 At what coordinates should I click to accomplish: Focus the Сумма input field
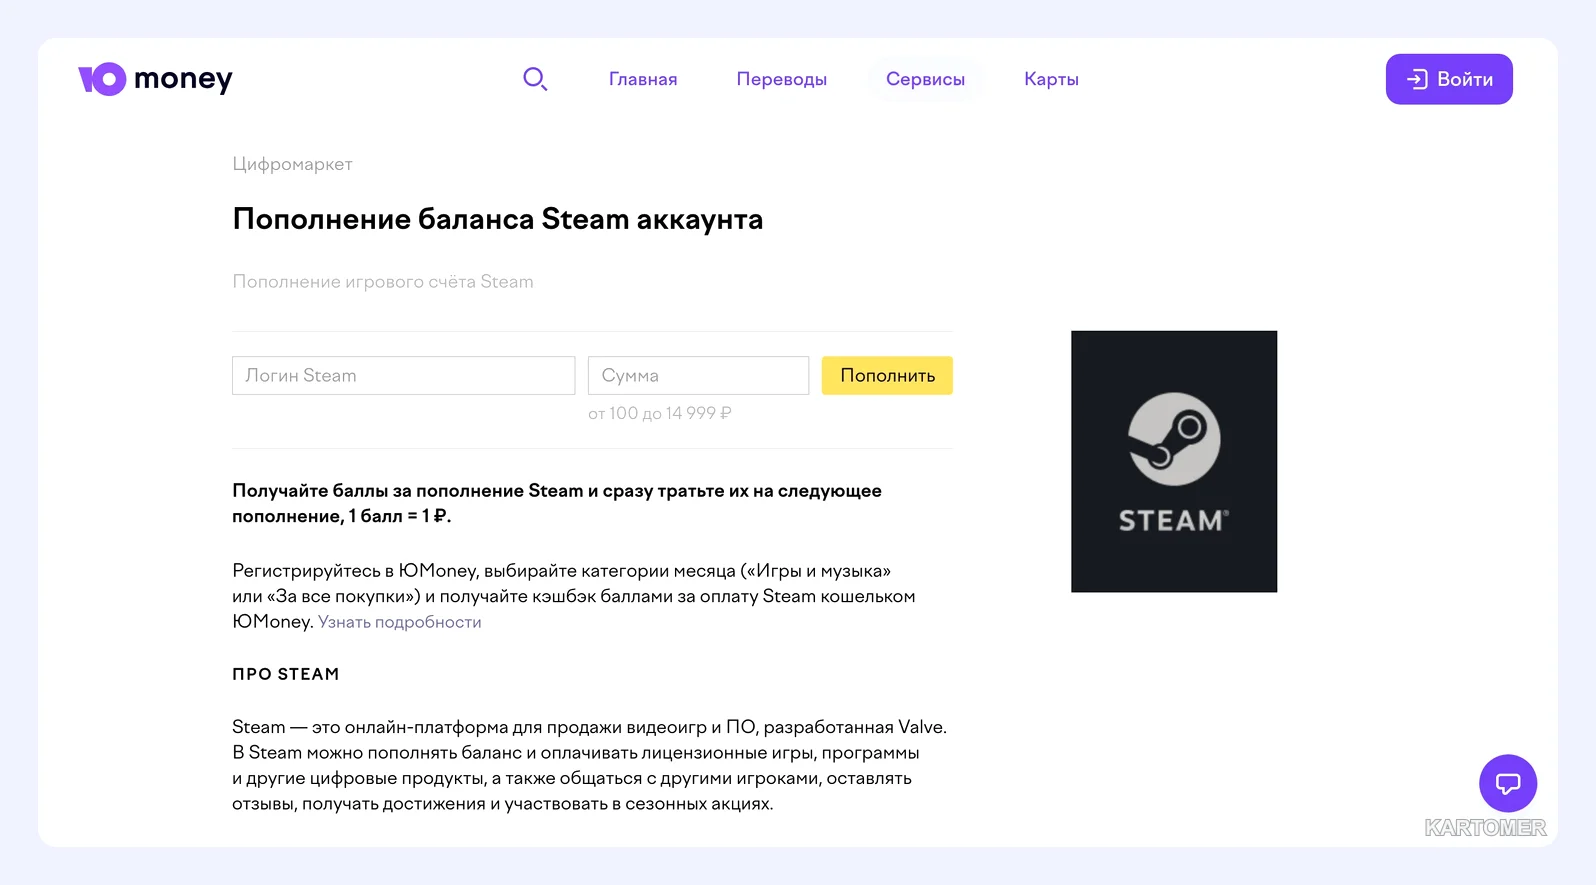[x=698, y=375]
